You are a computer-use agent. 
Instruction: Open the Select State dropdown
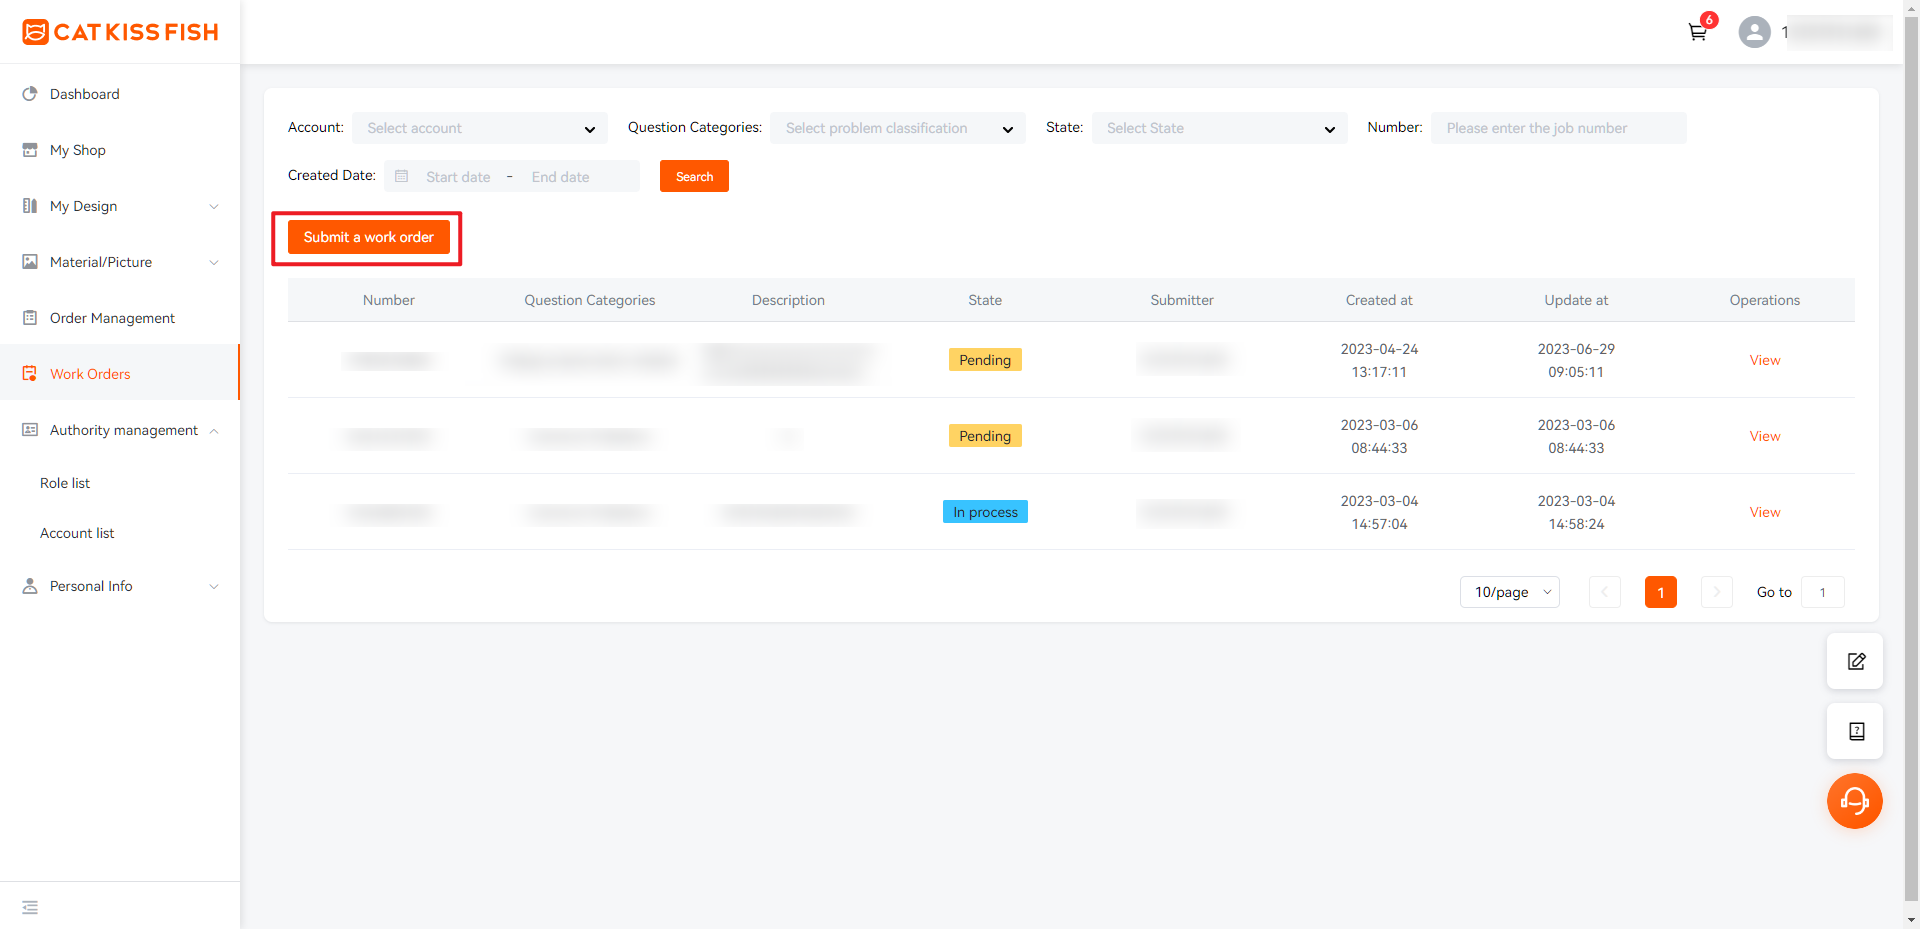[x=1220, y=128]
